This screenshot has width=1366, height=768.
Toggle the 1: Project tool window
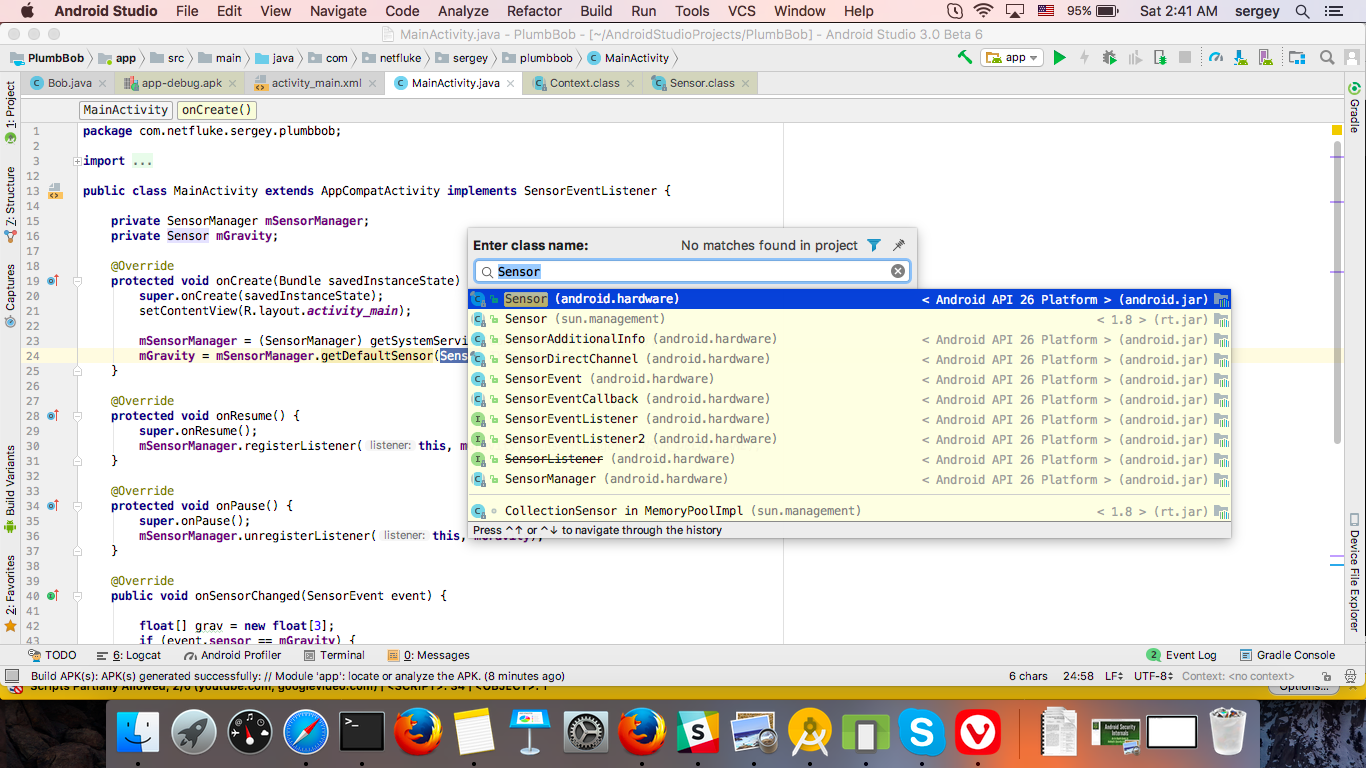(10, 112)
